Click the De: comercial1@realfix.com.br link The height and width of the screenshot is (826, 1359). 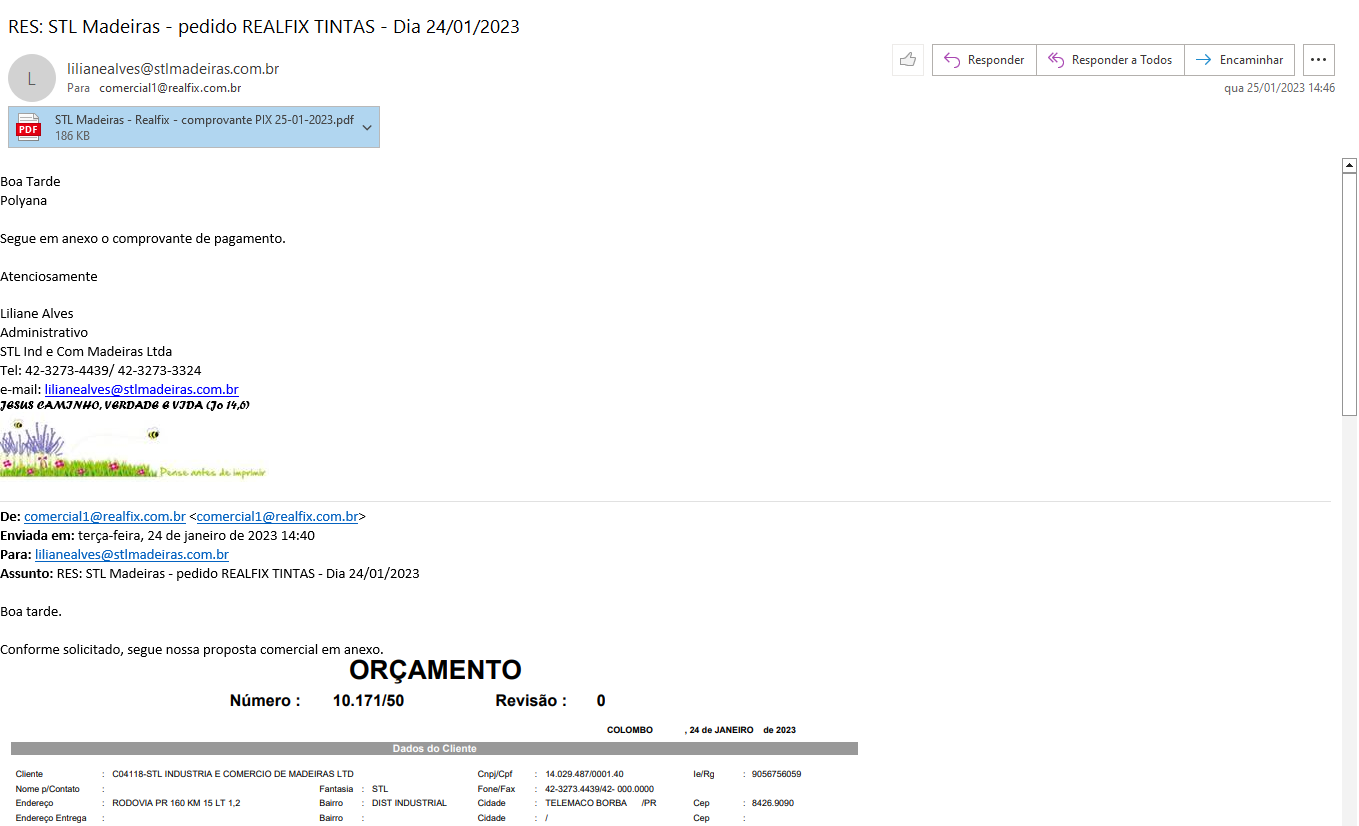pyautogui.click(x=105, y=517)
